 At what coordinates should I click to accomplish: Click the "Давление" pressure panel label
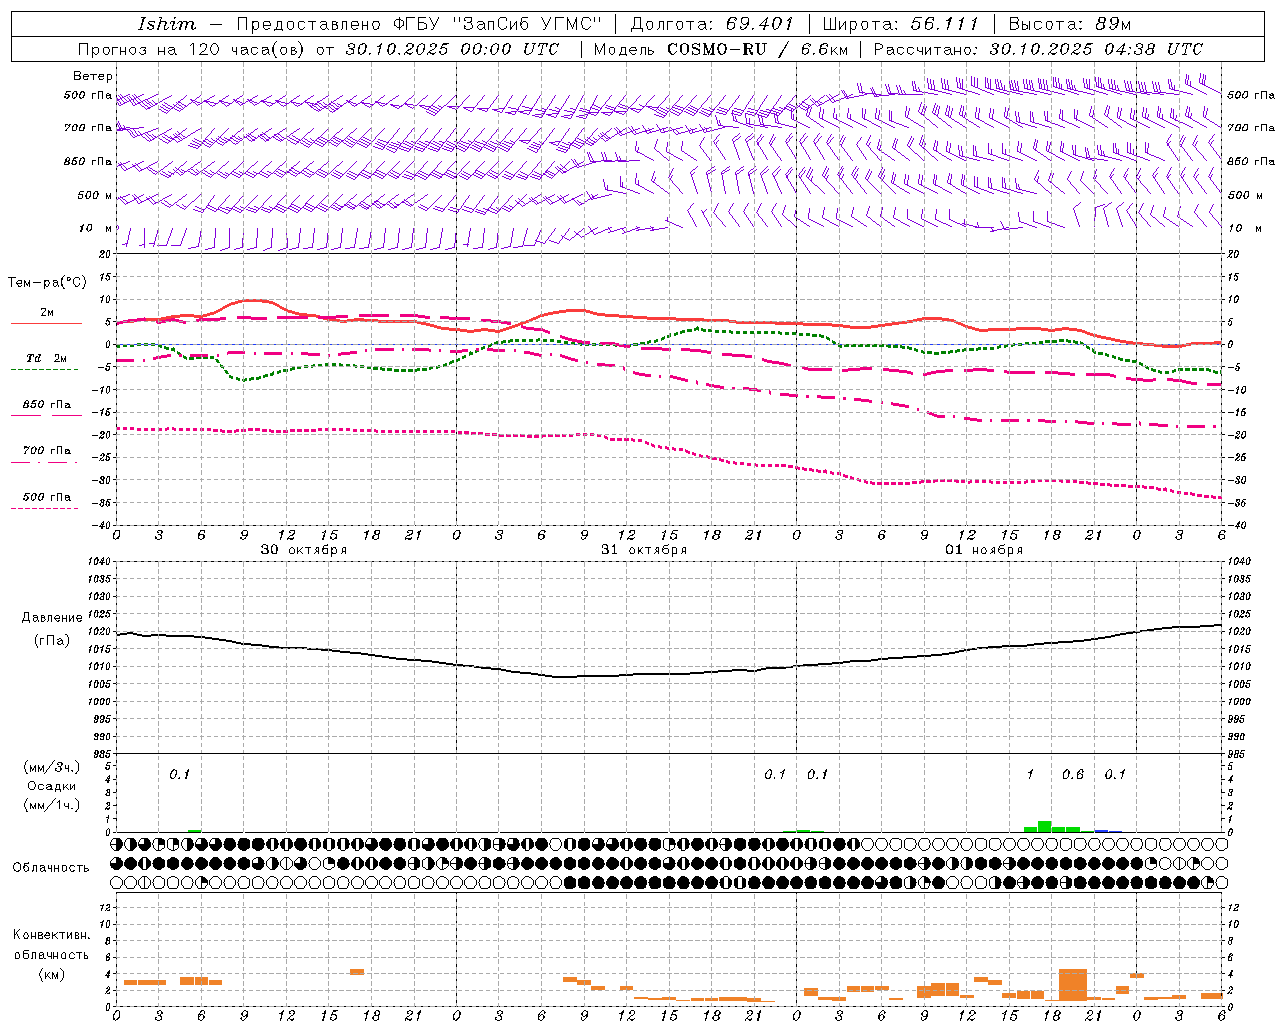pyautogui.click(x=52, y=618)
